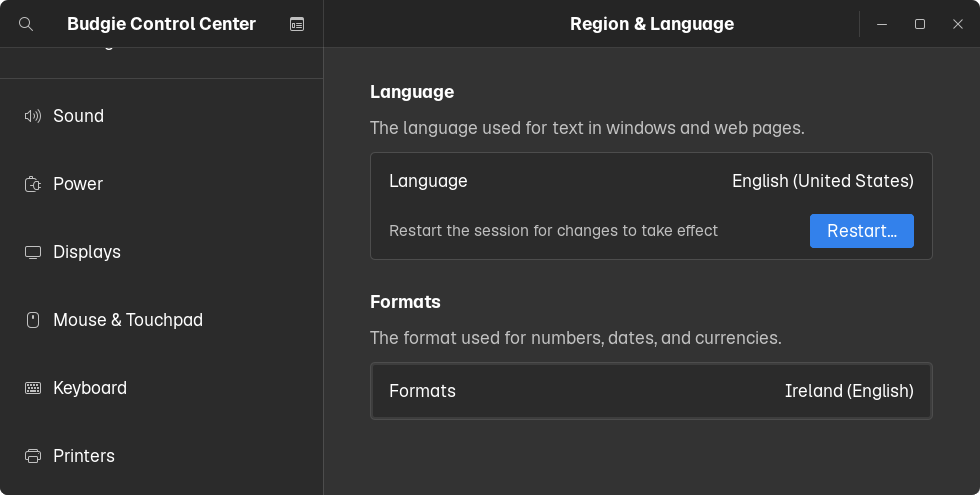Click the Printers icon in the sidebar

point(33,456)
